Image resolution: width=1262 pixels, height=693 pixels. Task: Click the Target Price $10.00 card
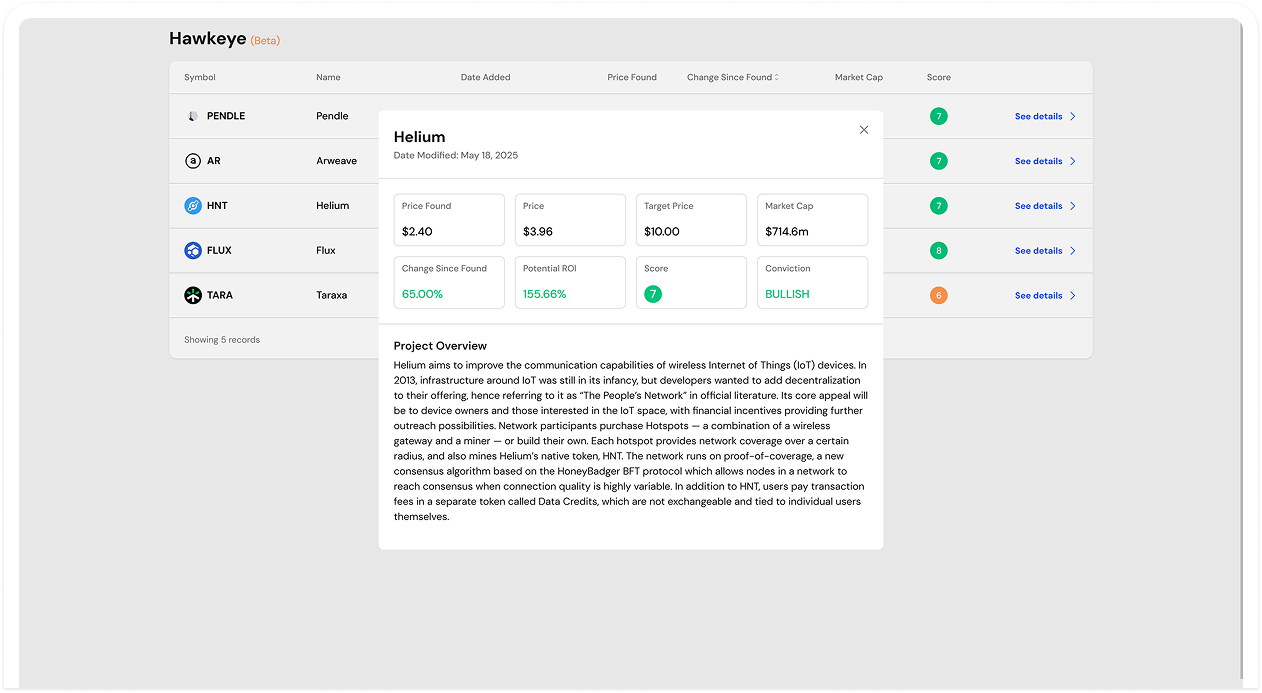(691, 220)
